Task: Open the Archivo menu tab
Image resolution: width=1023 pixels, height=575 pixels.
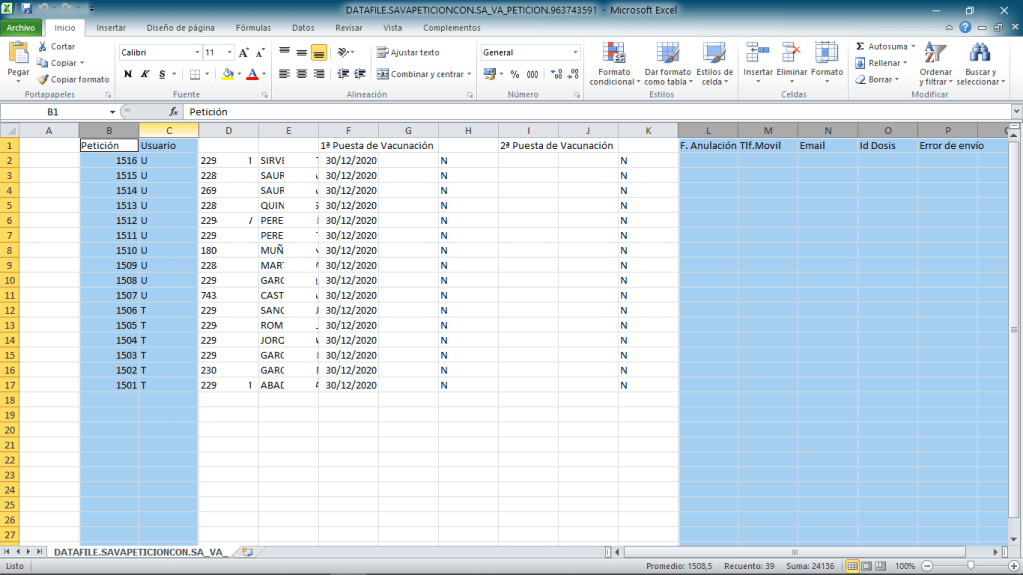Action: (20, 28)
